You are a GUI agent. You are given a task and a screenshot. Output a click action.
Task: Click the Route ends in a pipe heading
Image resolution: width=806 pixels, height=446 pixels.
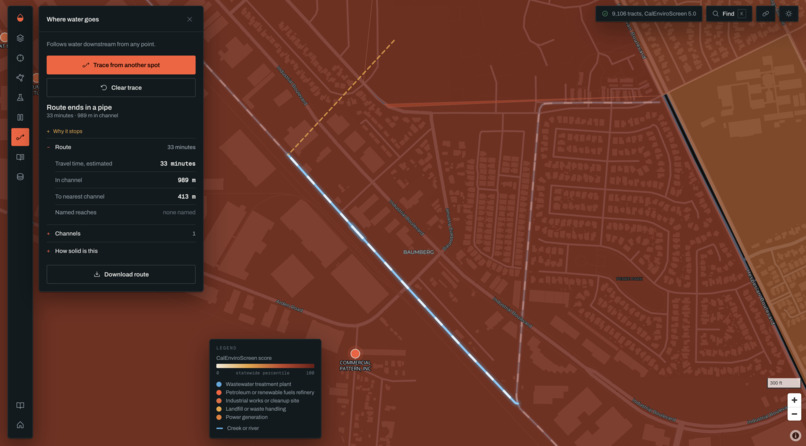click(x=79, y=107)
